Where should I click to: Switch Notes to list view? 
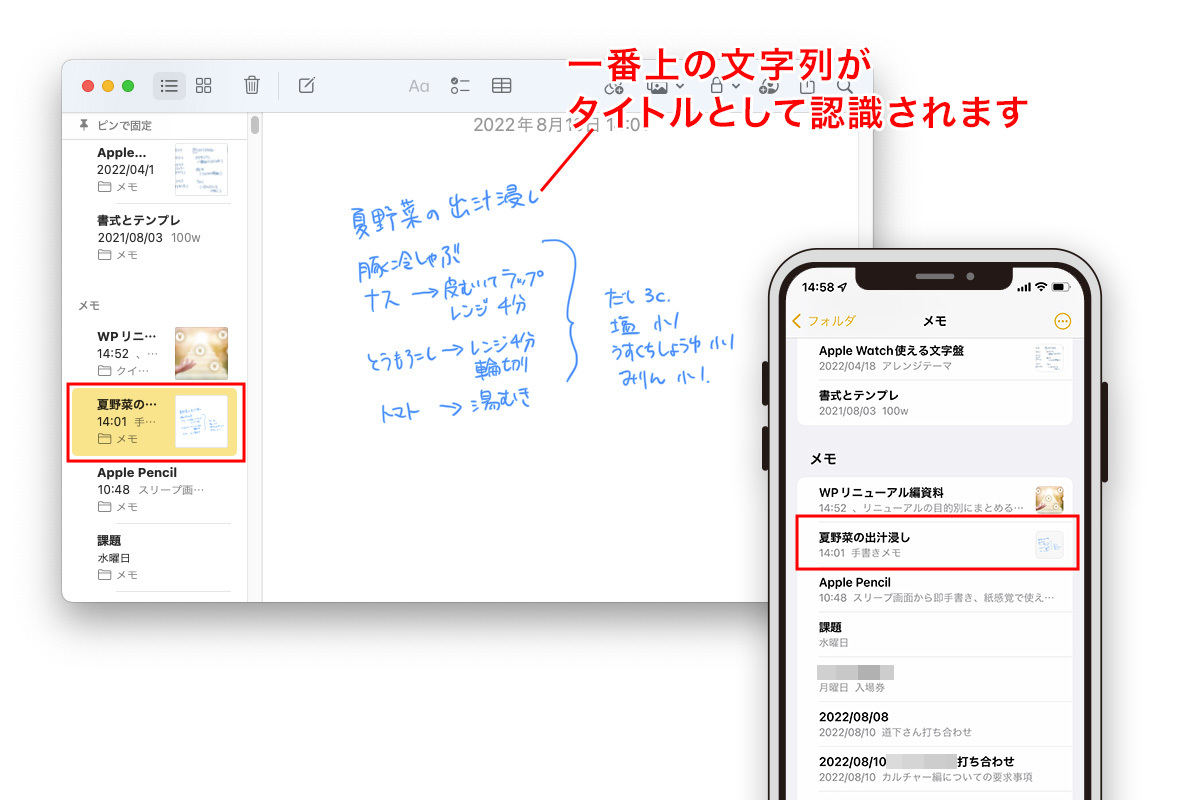[x=169, y=86]
